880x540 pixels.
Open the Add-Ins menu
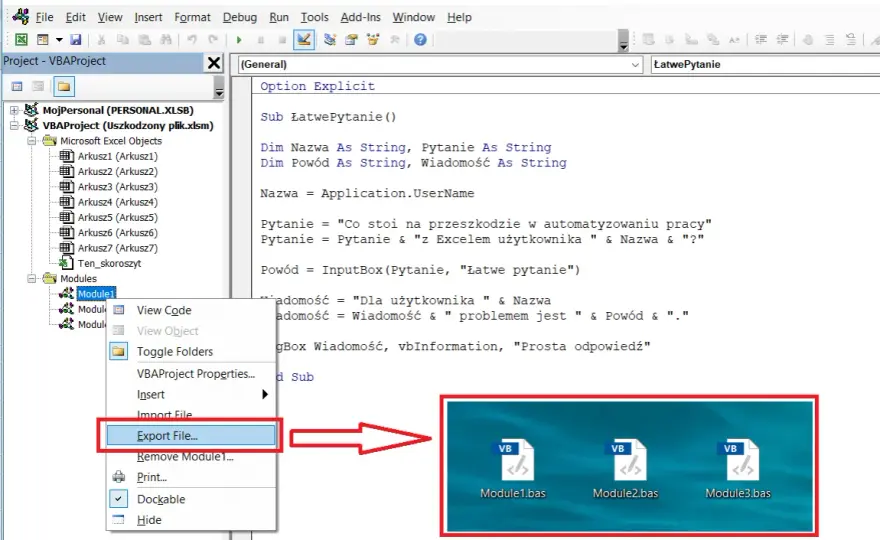pos(360,17)
